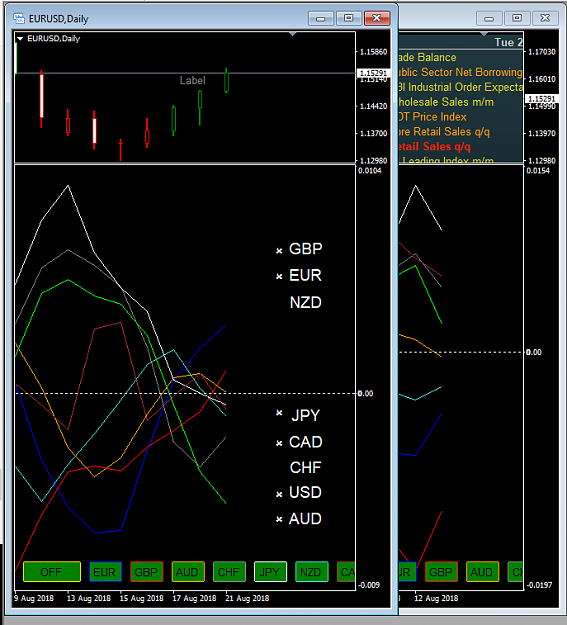Click the 1.17030 price value in the background window
Screen dimensions: 567x625
pos(541,52)
